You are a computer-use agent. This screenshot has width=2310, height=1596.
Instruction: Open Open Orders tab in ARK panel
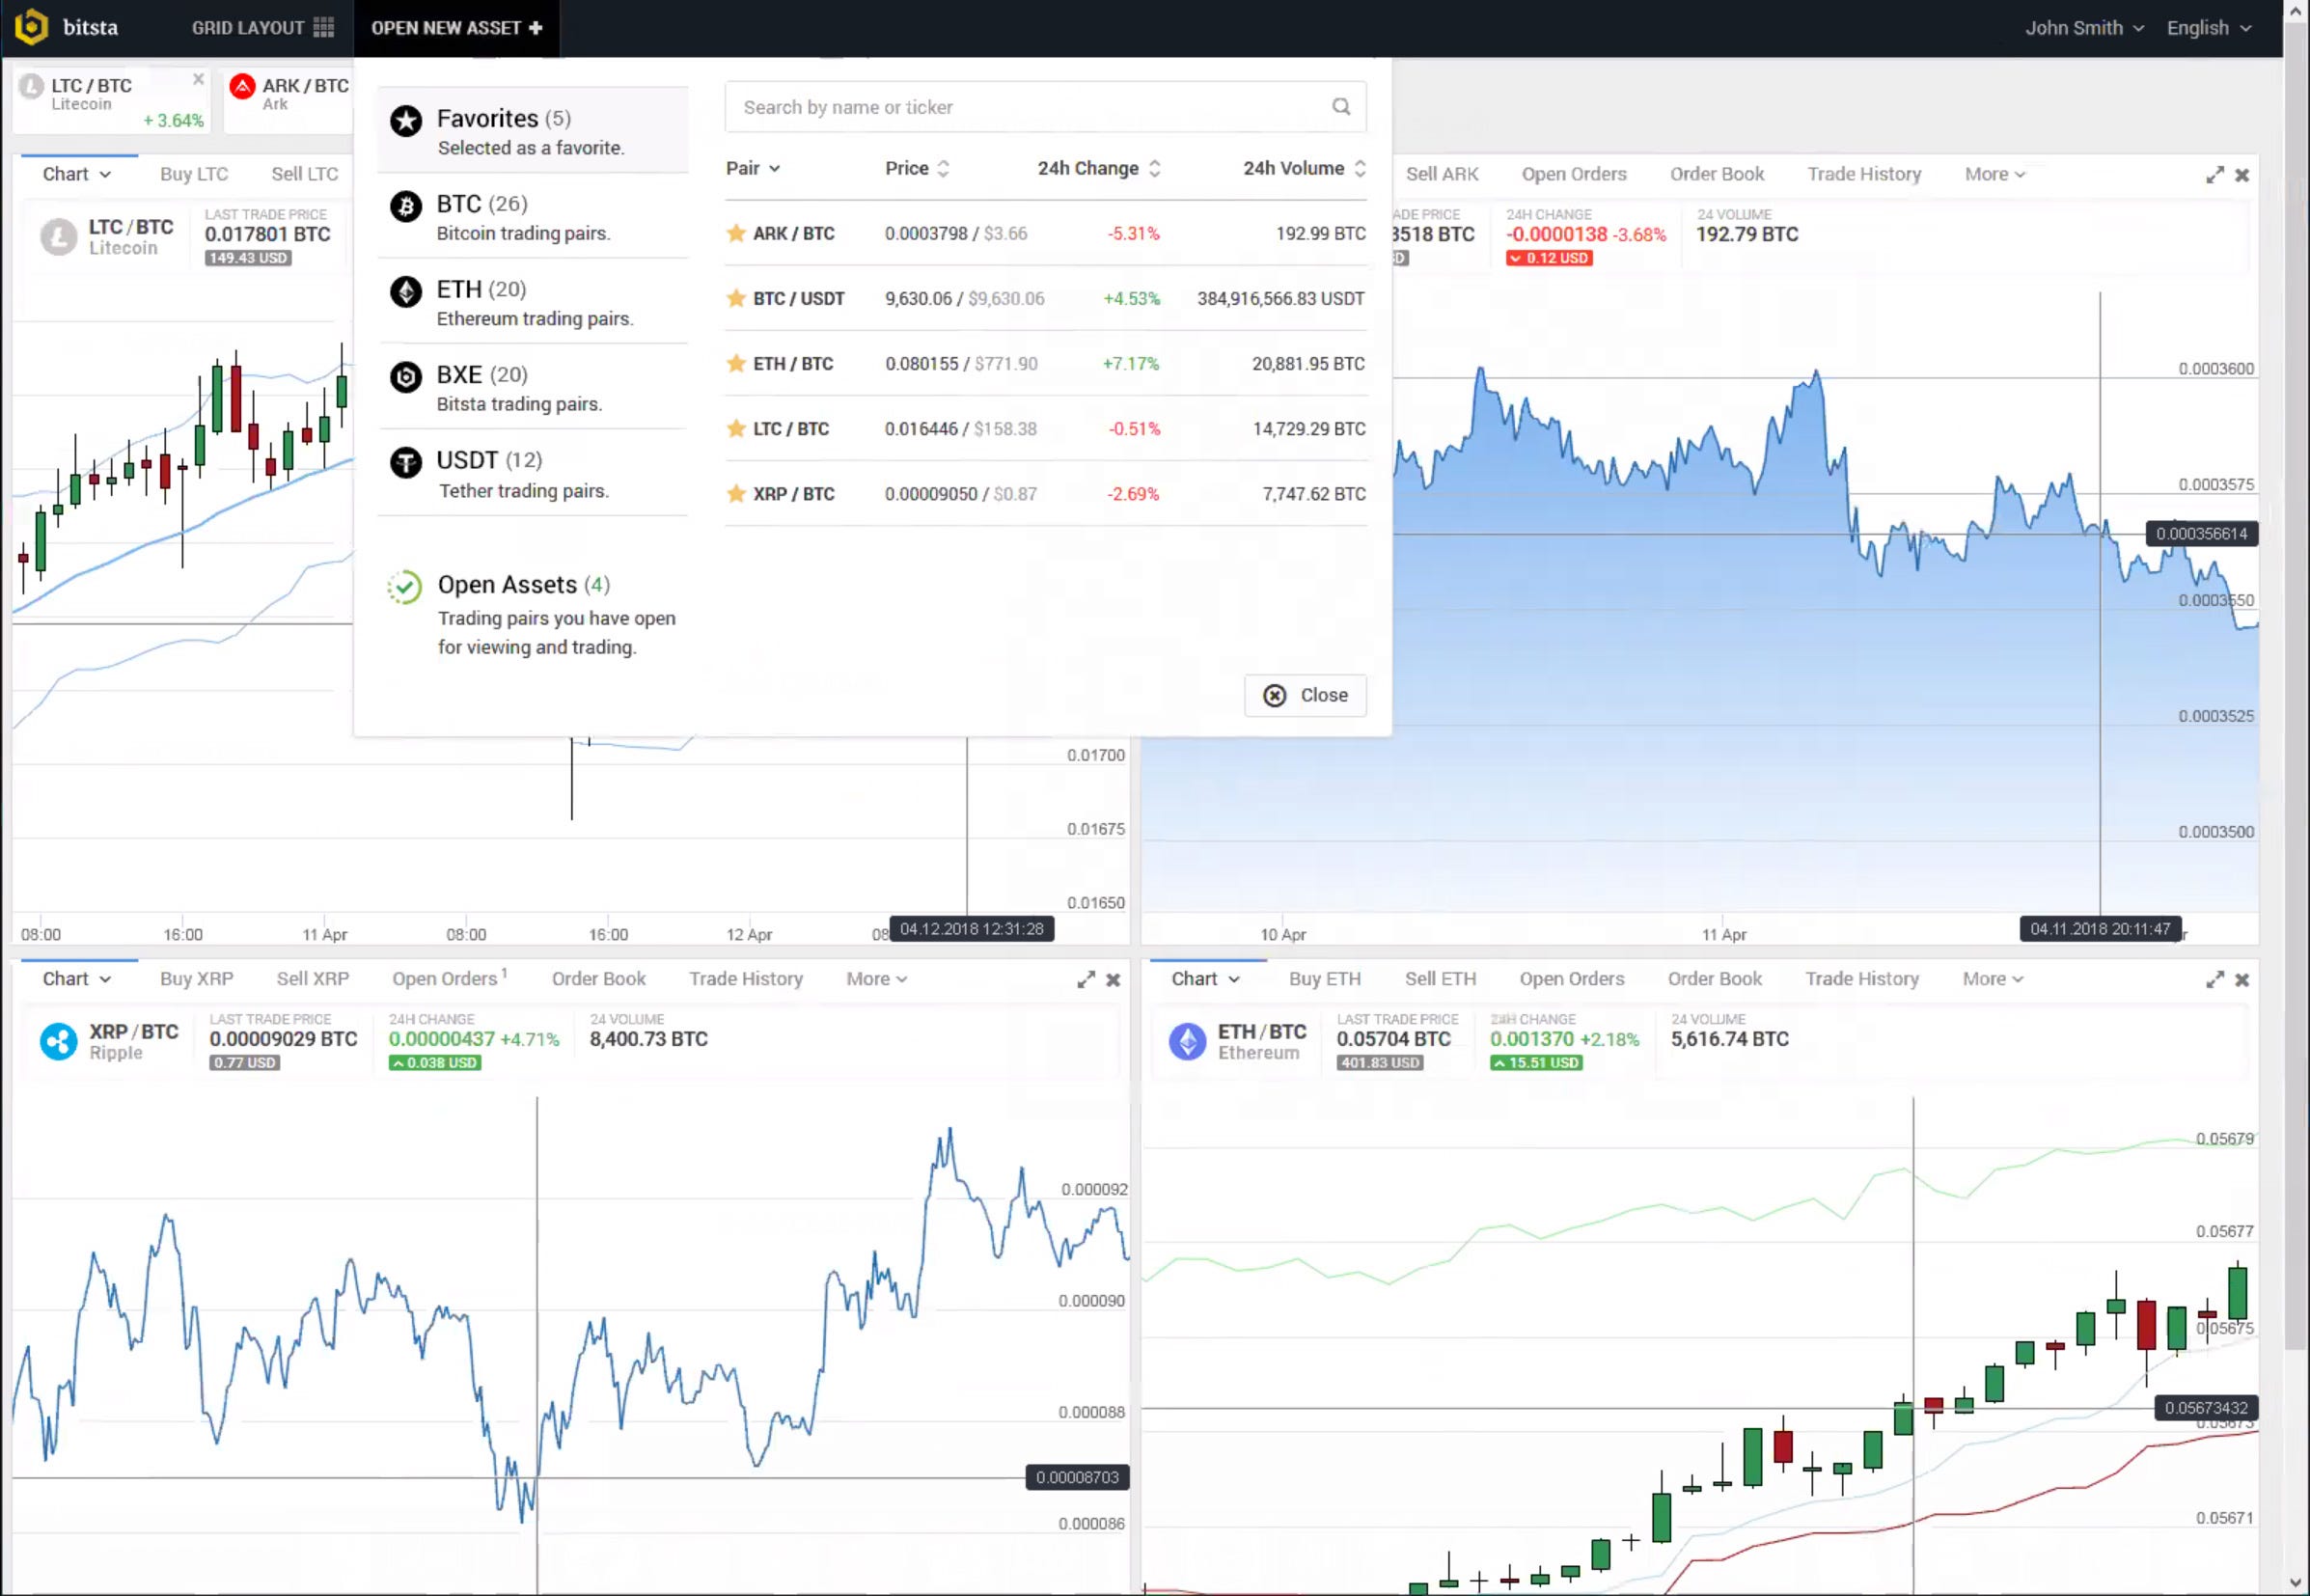[1574, 174]
